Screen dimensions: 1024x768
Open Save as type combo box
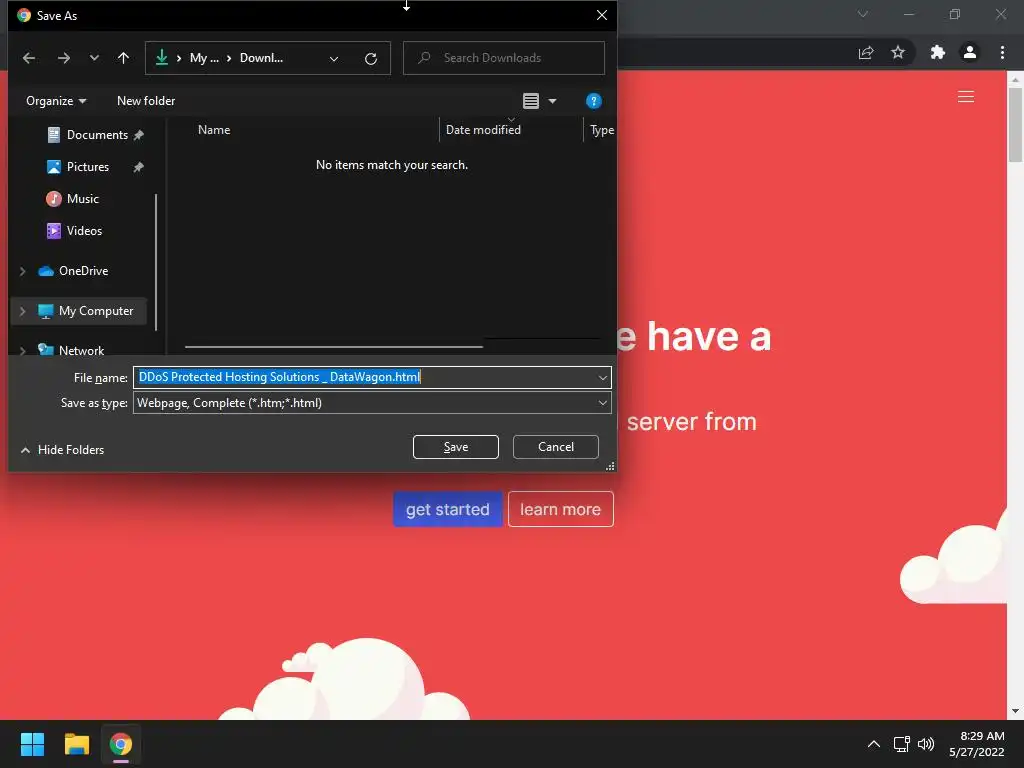click(372, 403)
